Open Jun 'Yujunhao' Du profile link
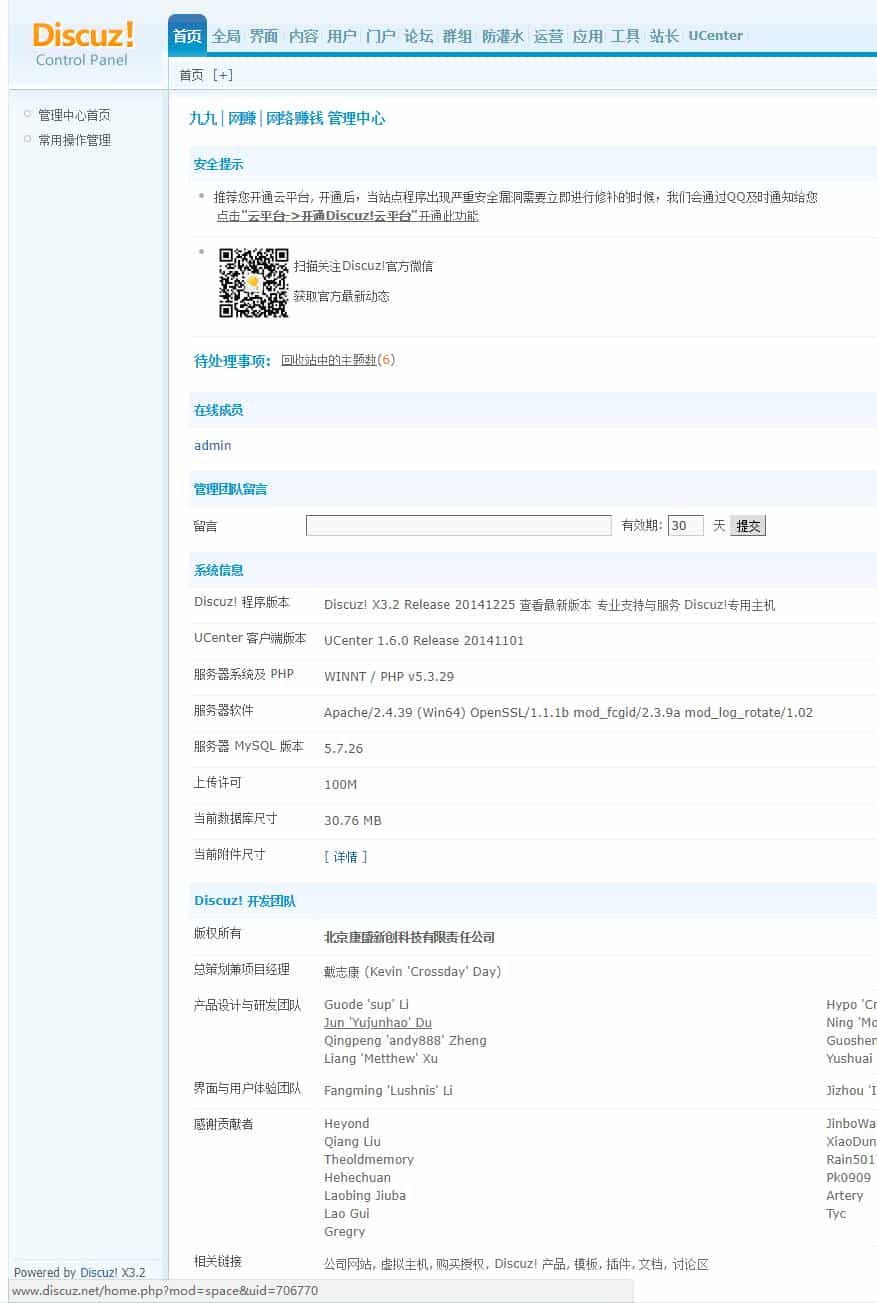 (x=378, y=1023)
